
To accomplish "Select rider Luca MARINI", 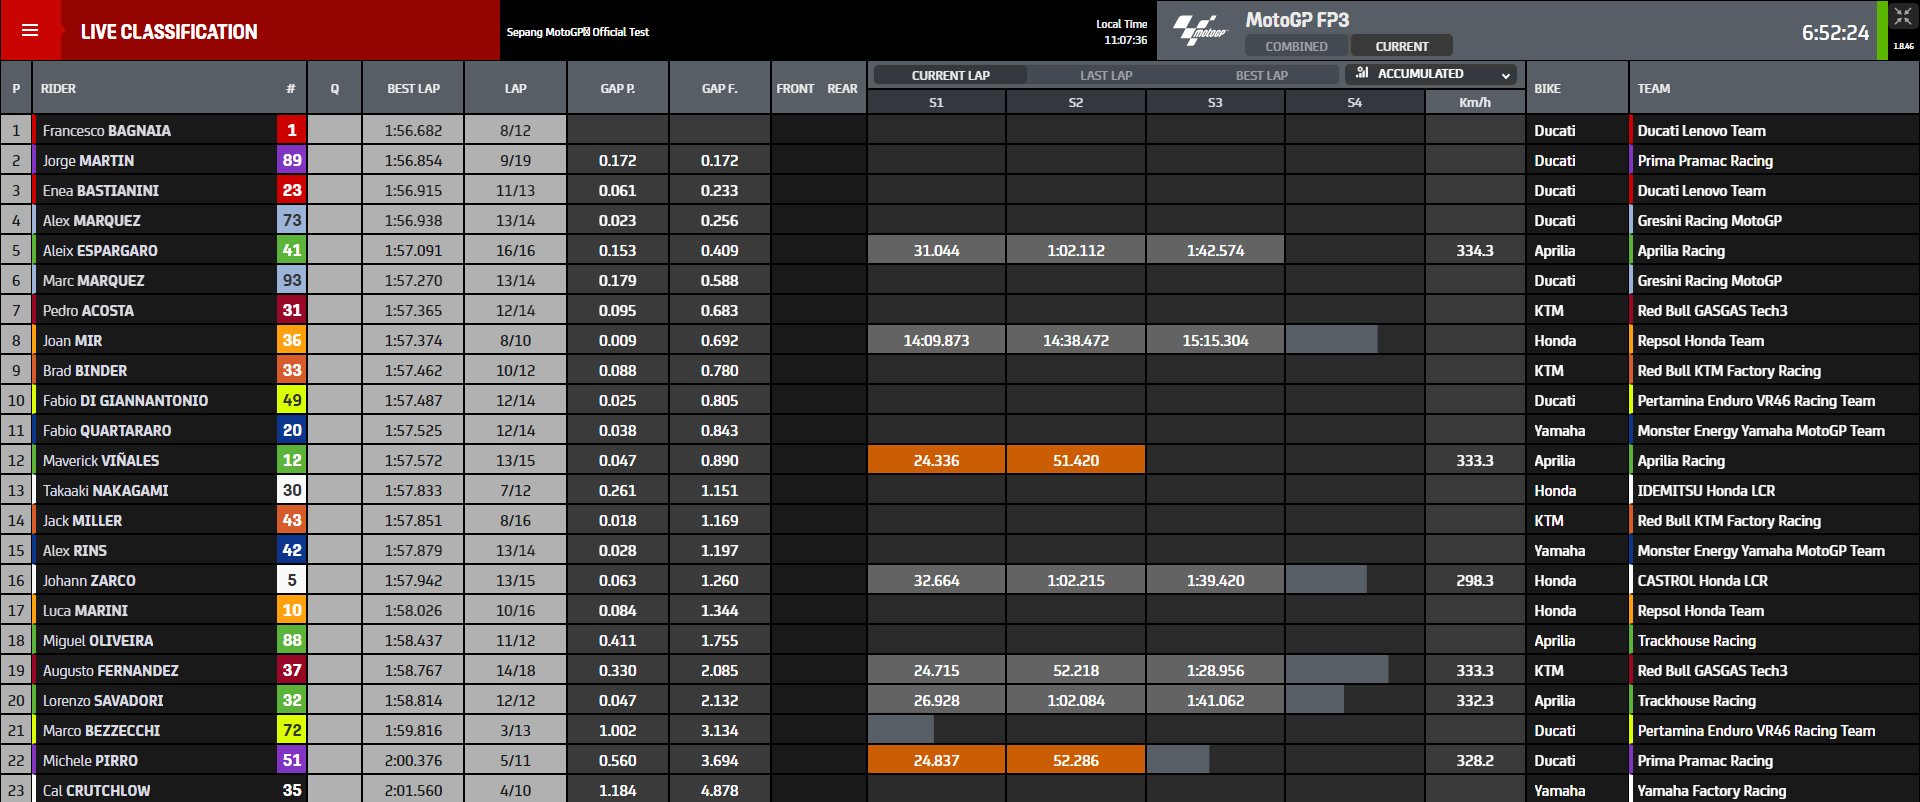I will pyautogui.click(x=85, y=611).
